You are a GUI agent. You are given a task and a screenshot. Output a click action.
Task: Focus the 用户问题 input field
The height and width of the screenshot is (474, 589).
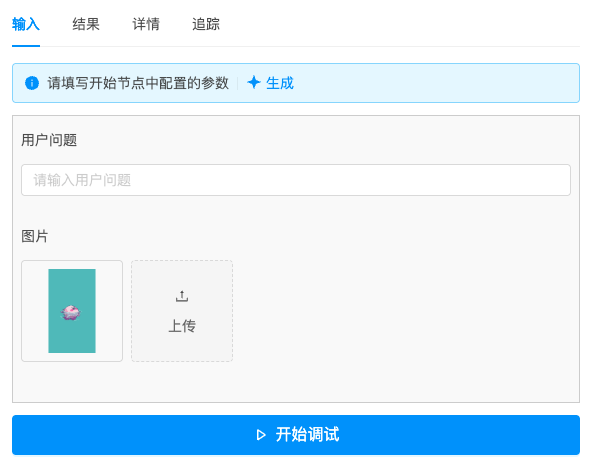pyautogui.click(x=296, y=180)
